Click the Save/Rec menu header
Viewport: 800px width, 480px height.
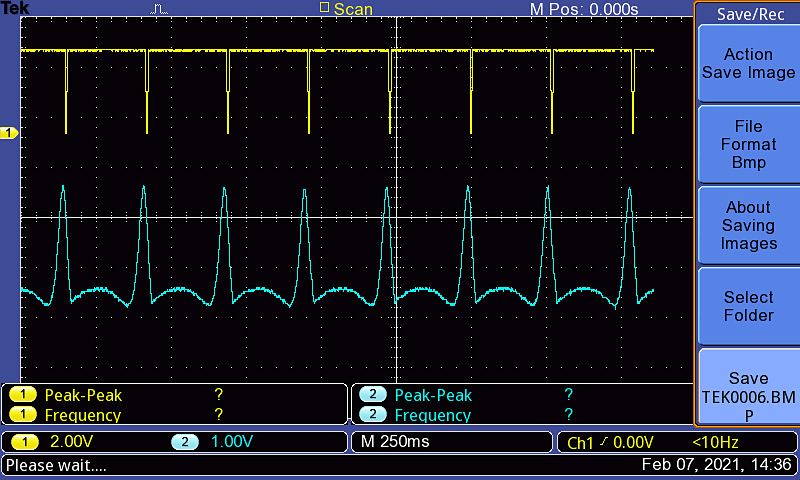click(747, 14)
